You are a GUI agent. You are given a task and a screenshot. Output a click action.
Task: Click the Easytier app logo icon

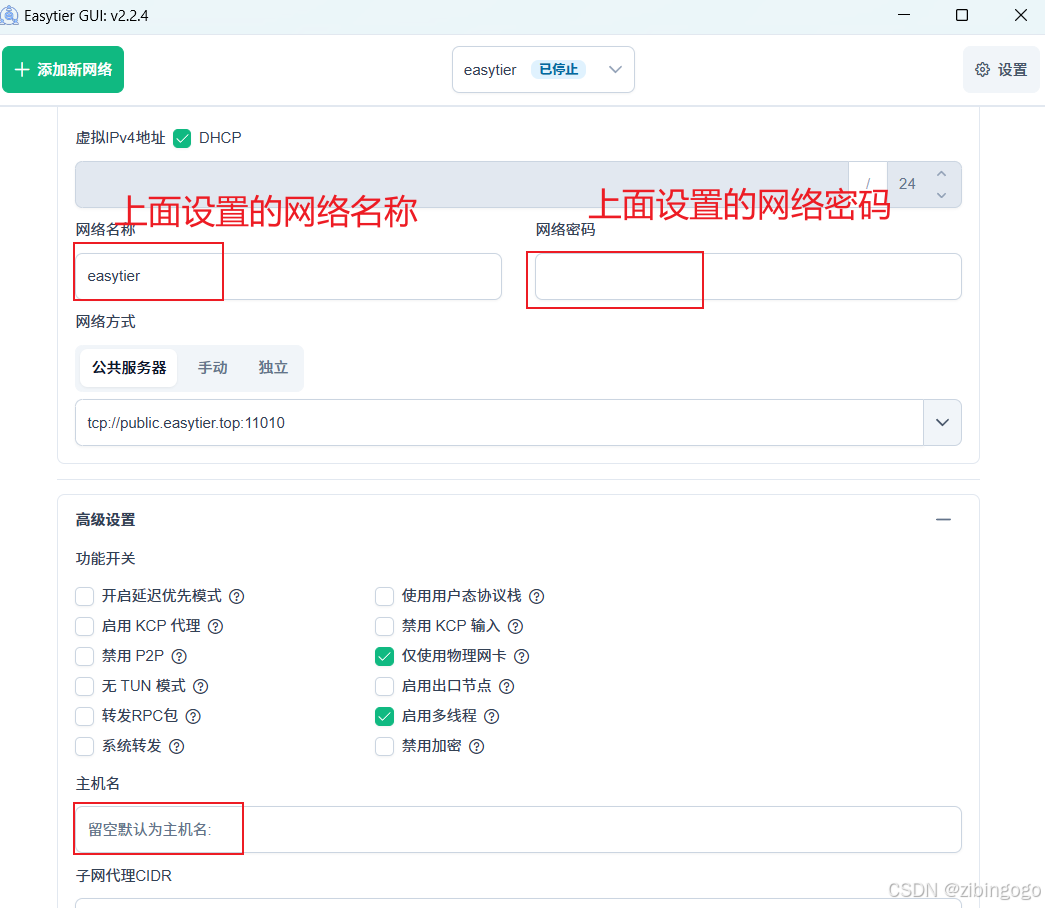9,15
